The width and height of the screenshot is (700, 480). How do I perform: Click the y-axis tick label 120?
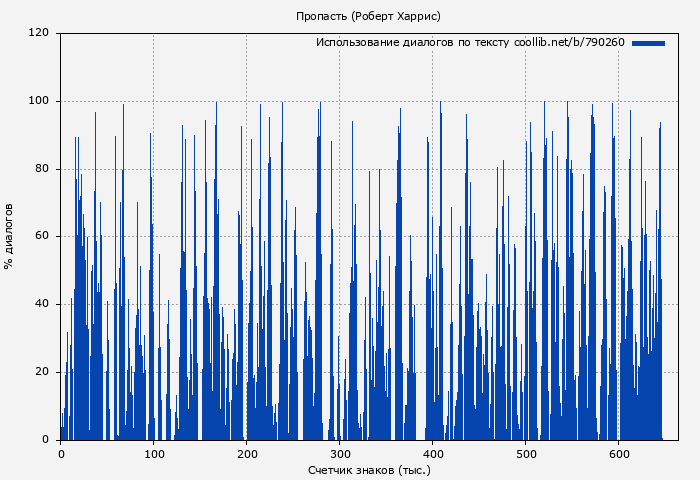(x=39, y=33)
